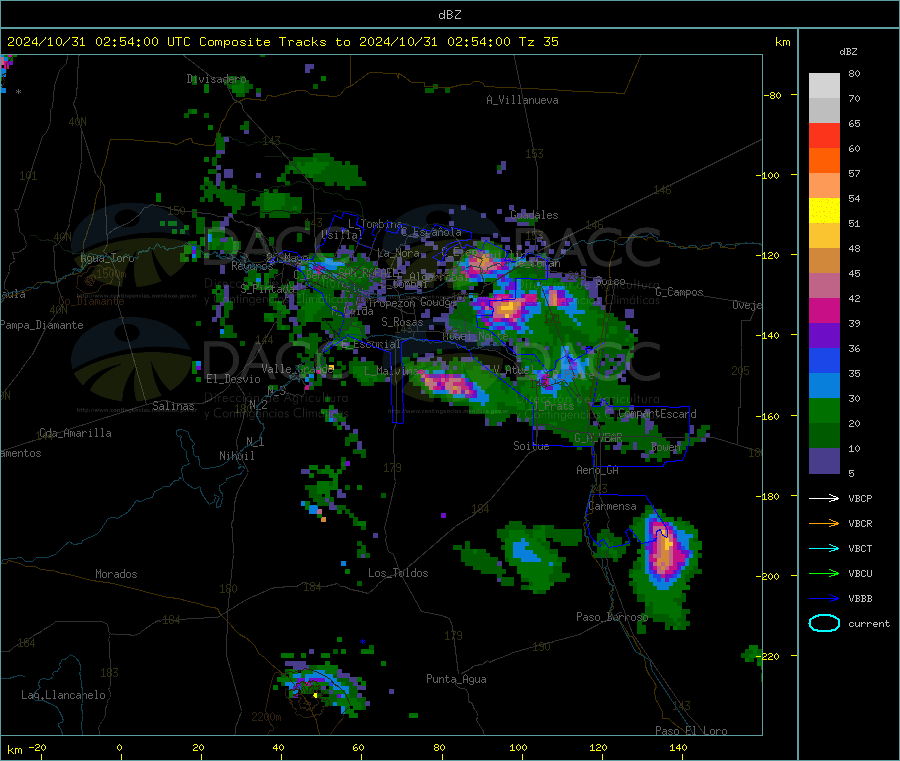Select the gold 48–51 dBZ swatch

point(824,235)
